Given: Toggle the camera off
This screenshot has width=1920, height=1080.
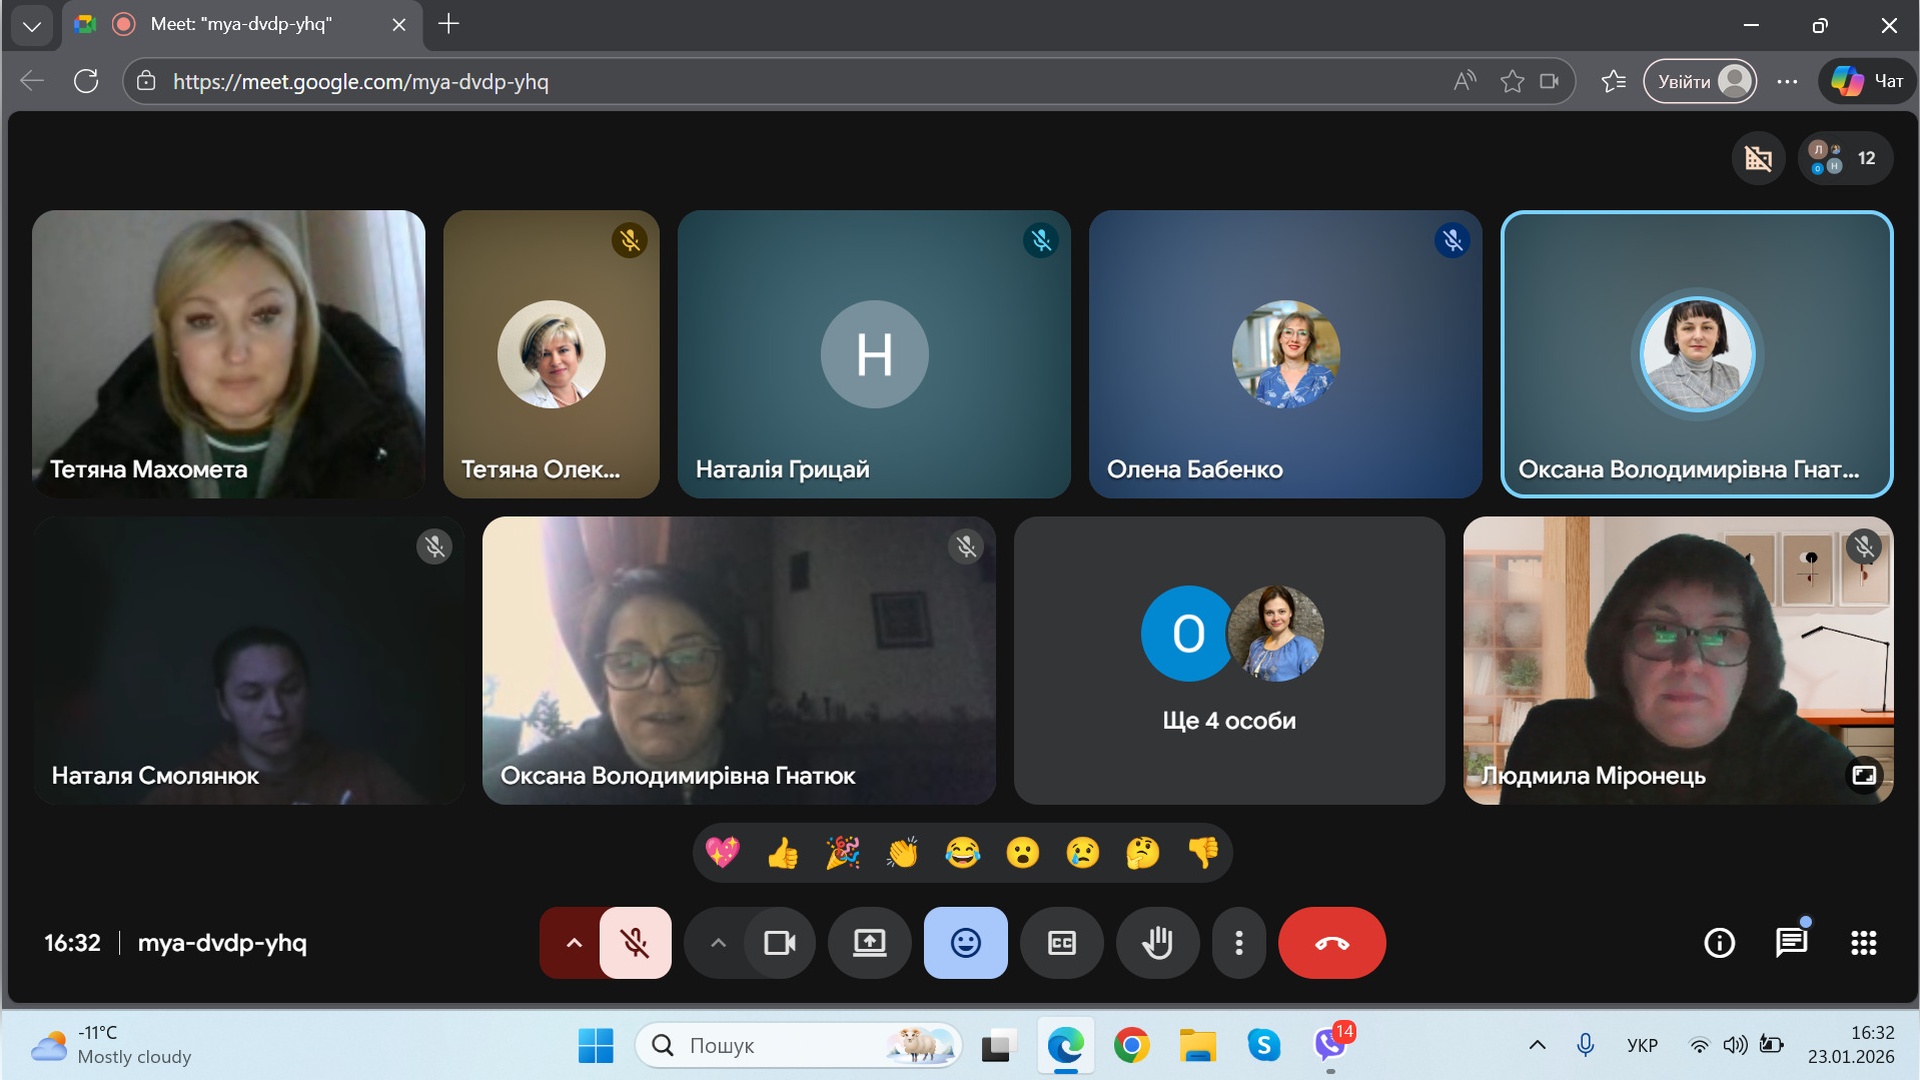Looking at the screenshot, I should (780, 943).
